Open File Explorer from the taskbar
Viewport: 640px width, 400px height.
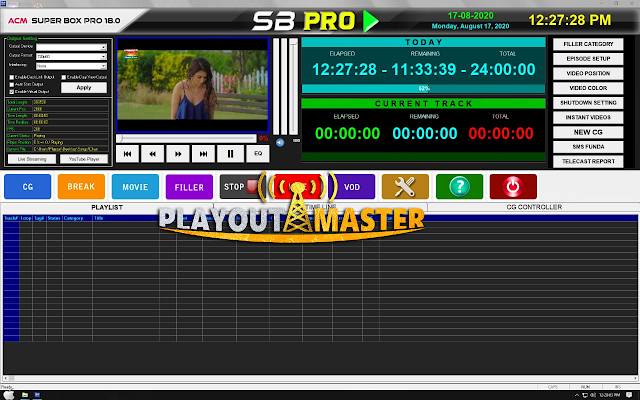[x=24, y=395]
